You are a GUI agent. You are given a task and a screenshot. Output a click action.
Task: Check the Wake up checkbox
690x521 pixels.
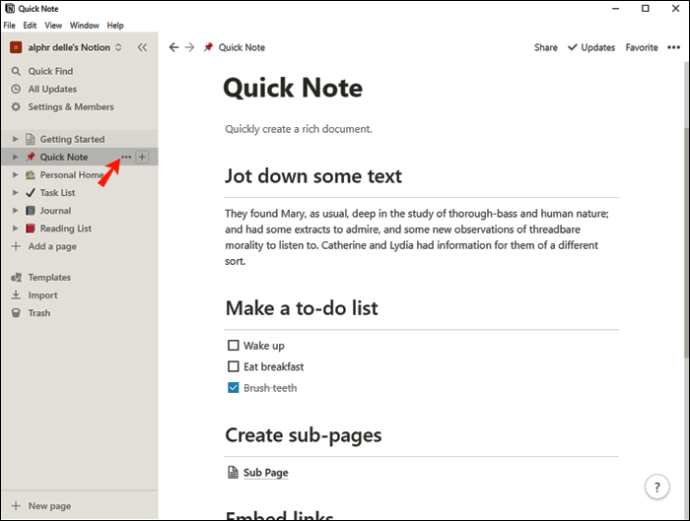(x=233, y=345)
